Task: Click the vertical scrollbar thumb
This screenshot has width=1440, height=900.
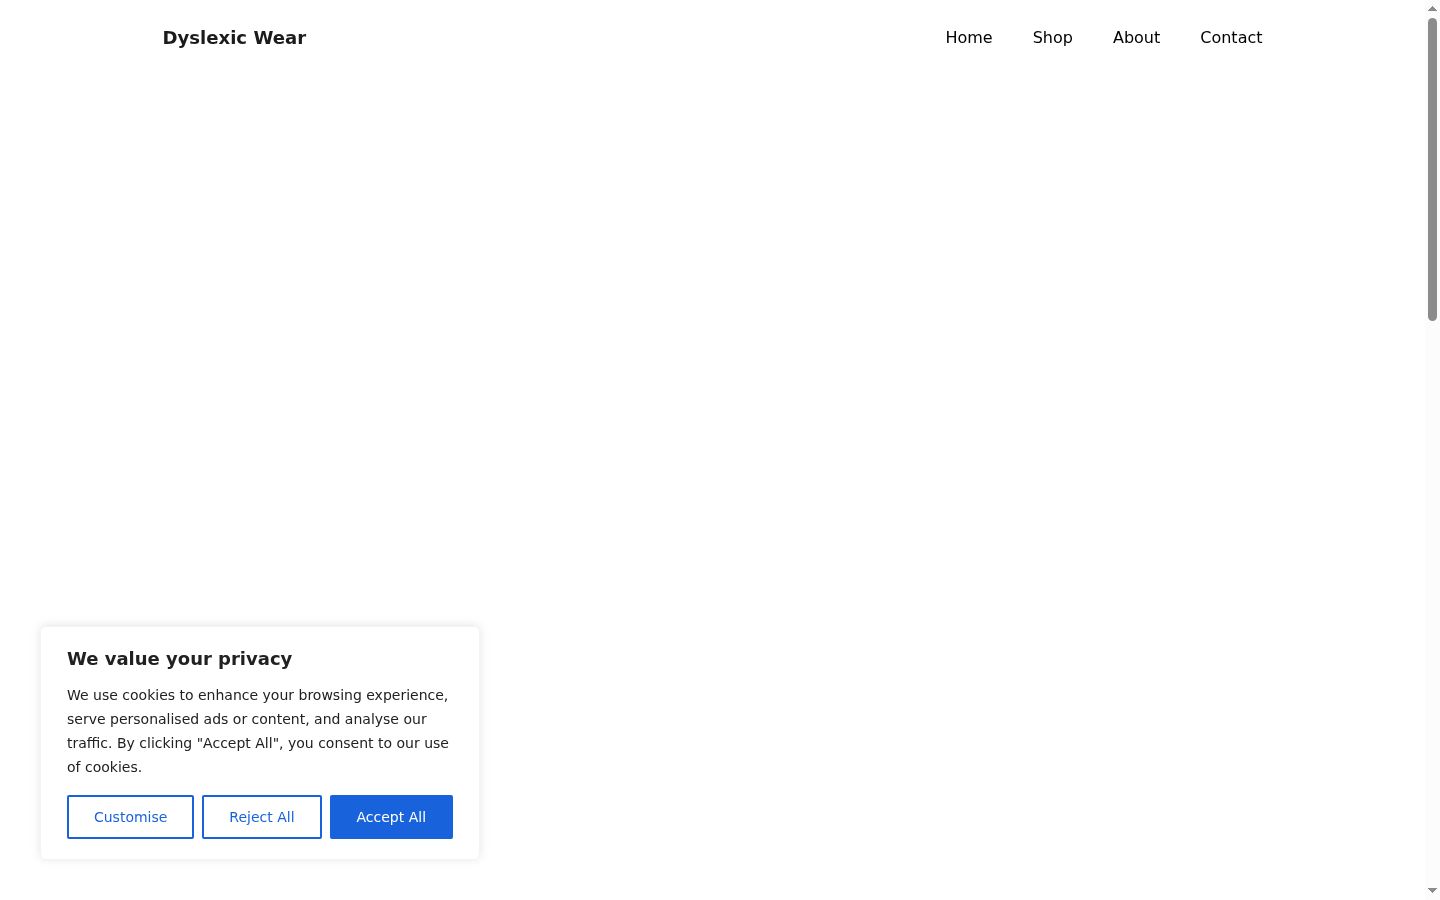Action: pos(1432,169)
